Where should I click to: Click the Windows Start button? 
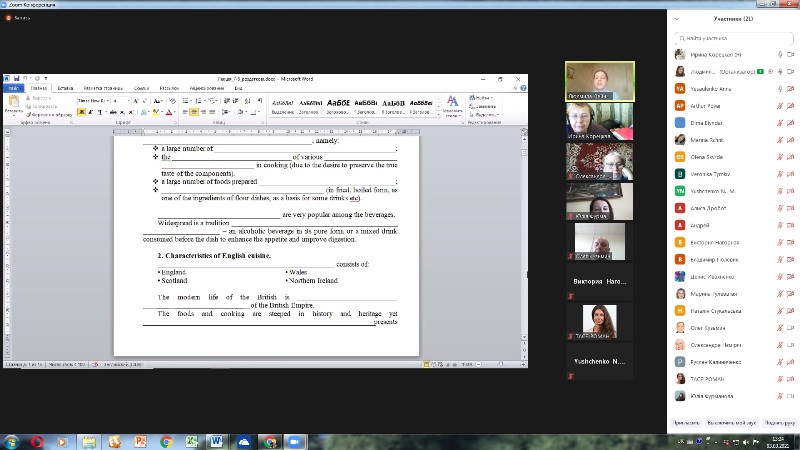(12, 441)
